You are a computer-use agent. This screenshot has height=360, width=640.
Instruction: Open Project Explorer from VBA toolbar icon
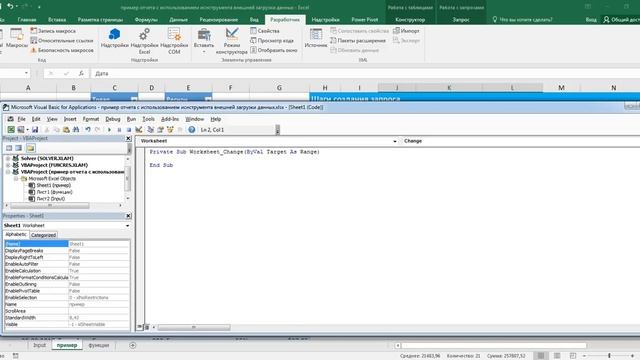click(151, 130)
